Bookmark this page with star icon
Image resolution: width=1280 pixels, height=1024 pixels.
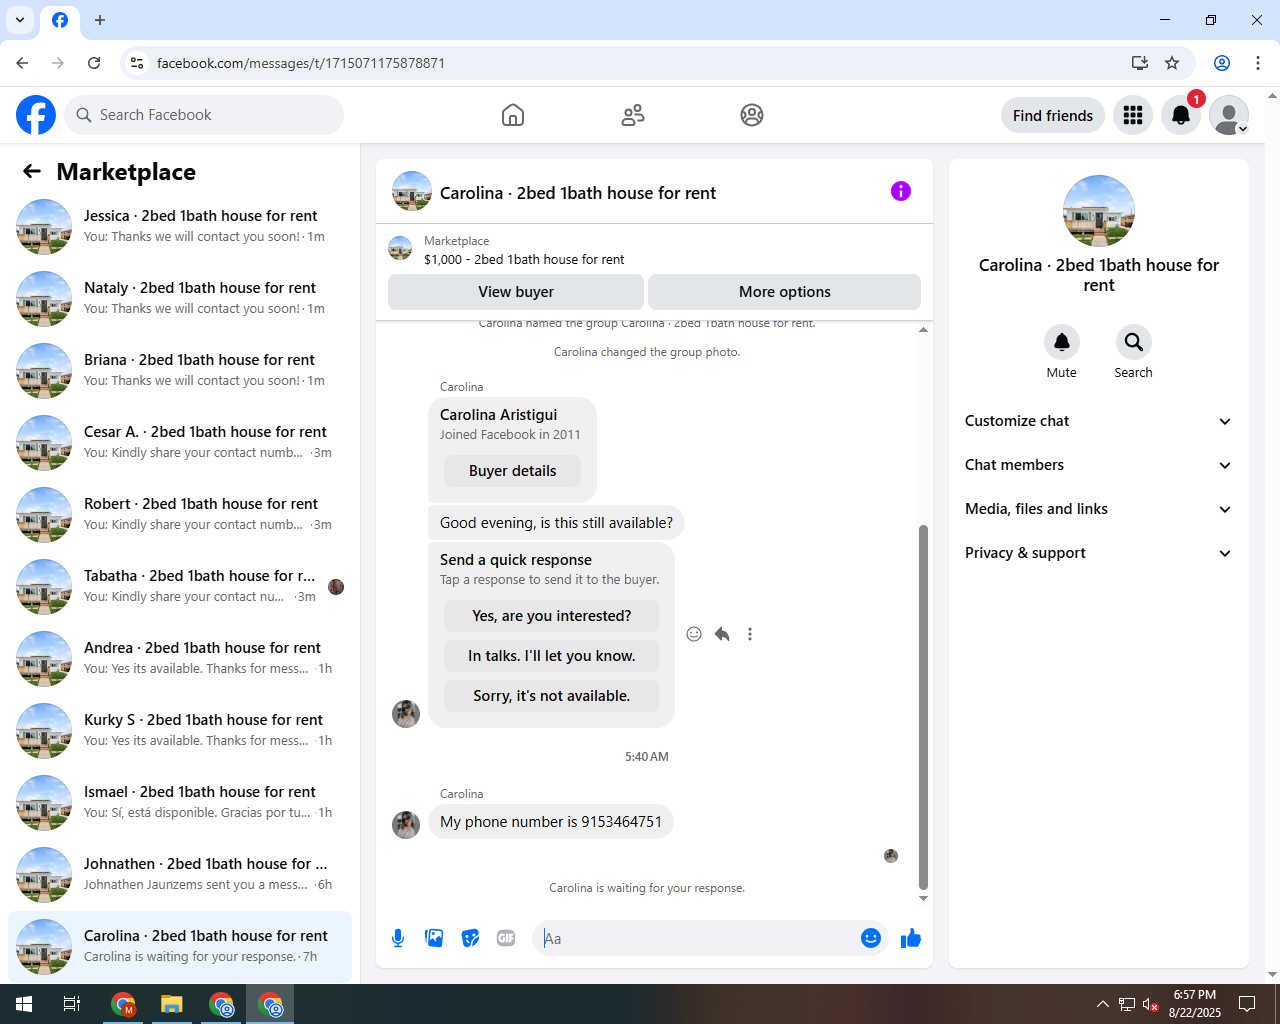1172,63
